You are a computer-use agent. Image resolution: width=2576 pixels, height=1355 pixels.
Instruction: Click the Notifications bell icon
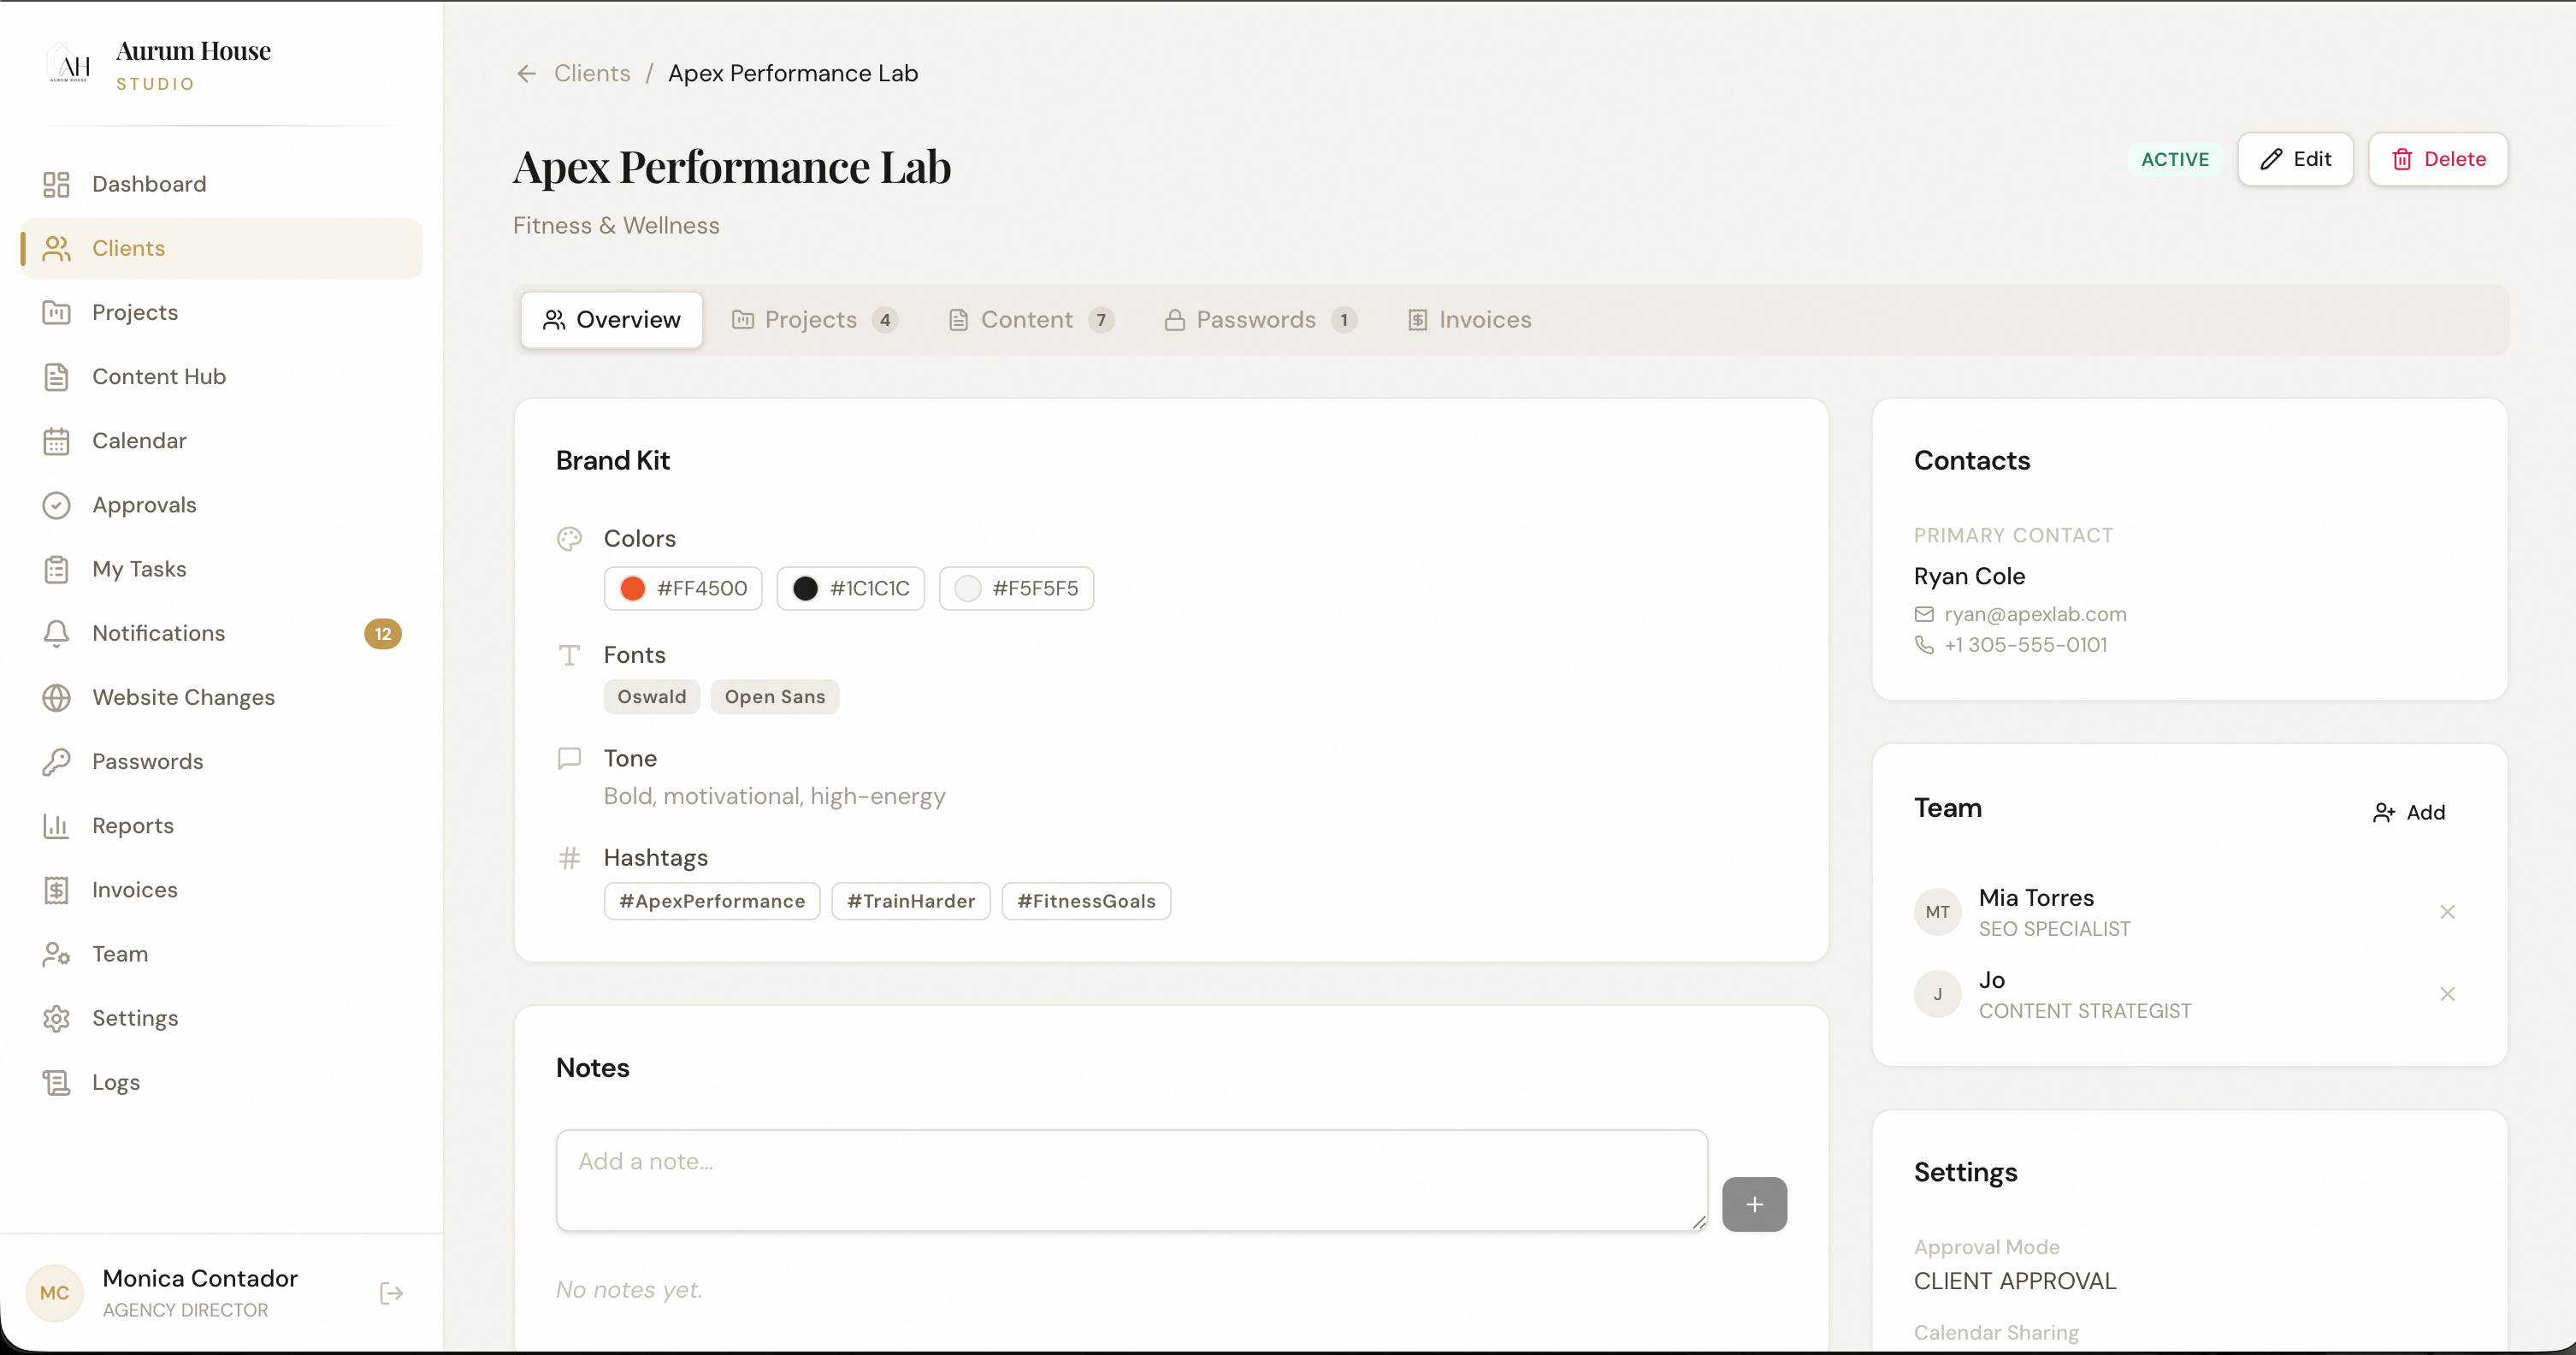(x=57, y=633)
